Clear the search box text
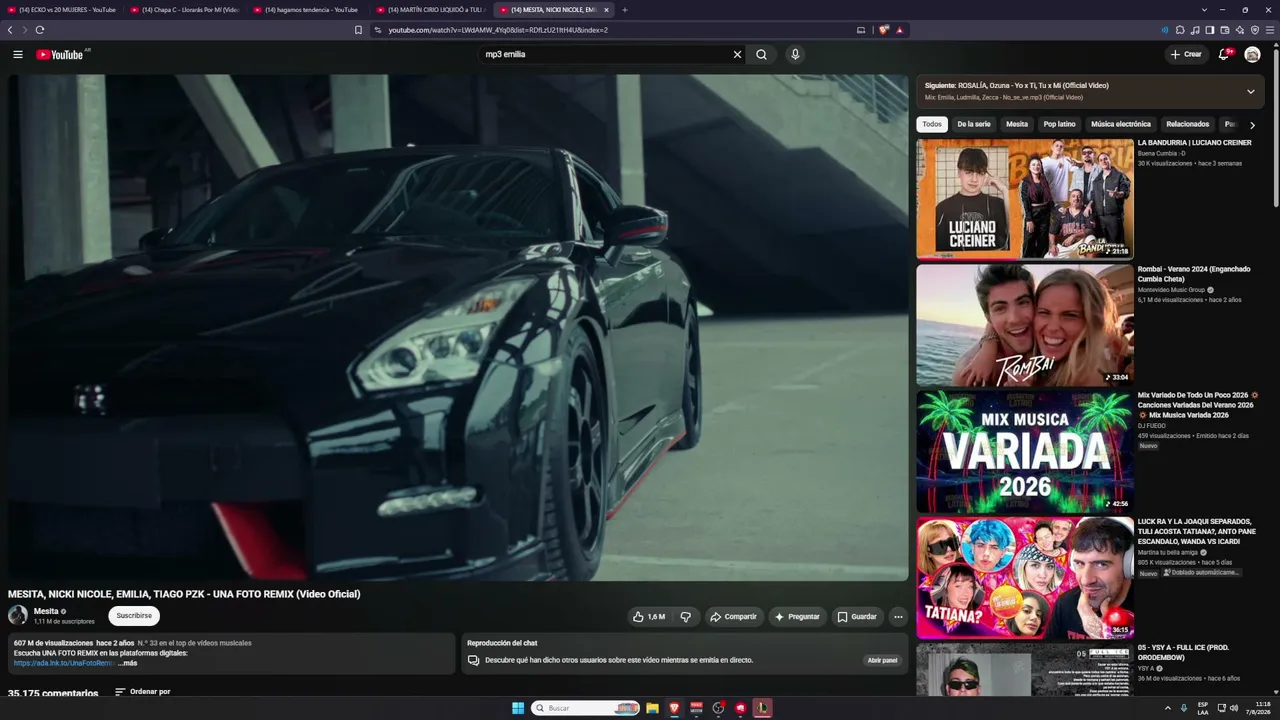Image resolution: width=1280 pixels, height=720 pixels. (x=737, y=54)
